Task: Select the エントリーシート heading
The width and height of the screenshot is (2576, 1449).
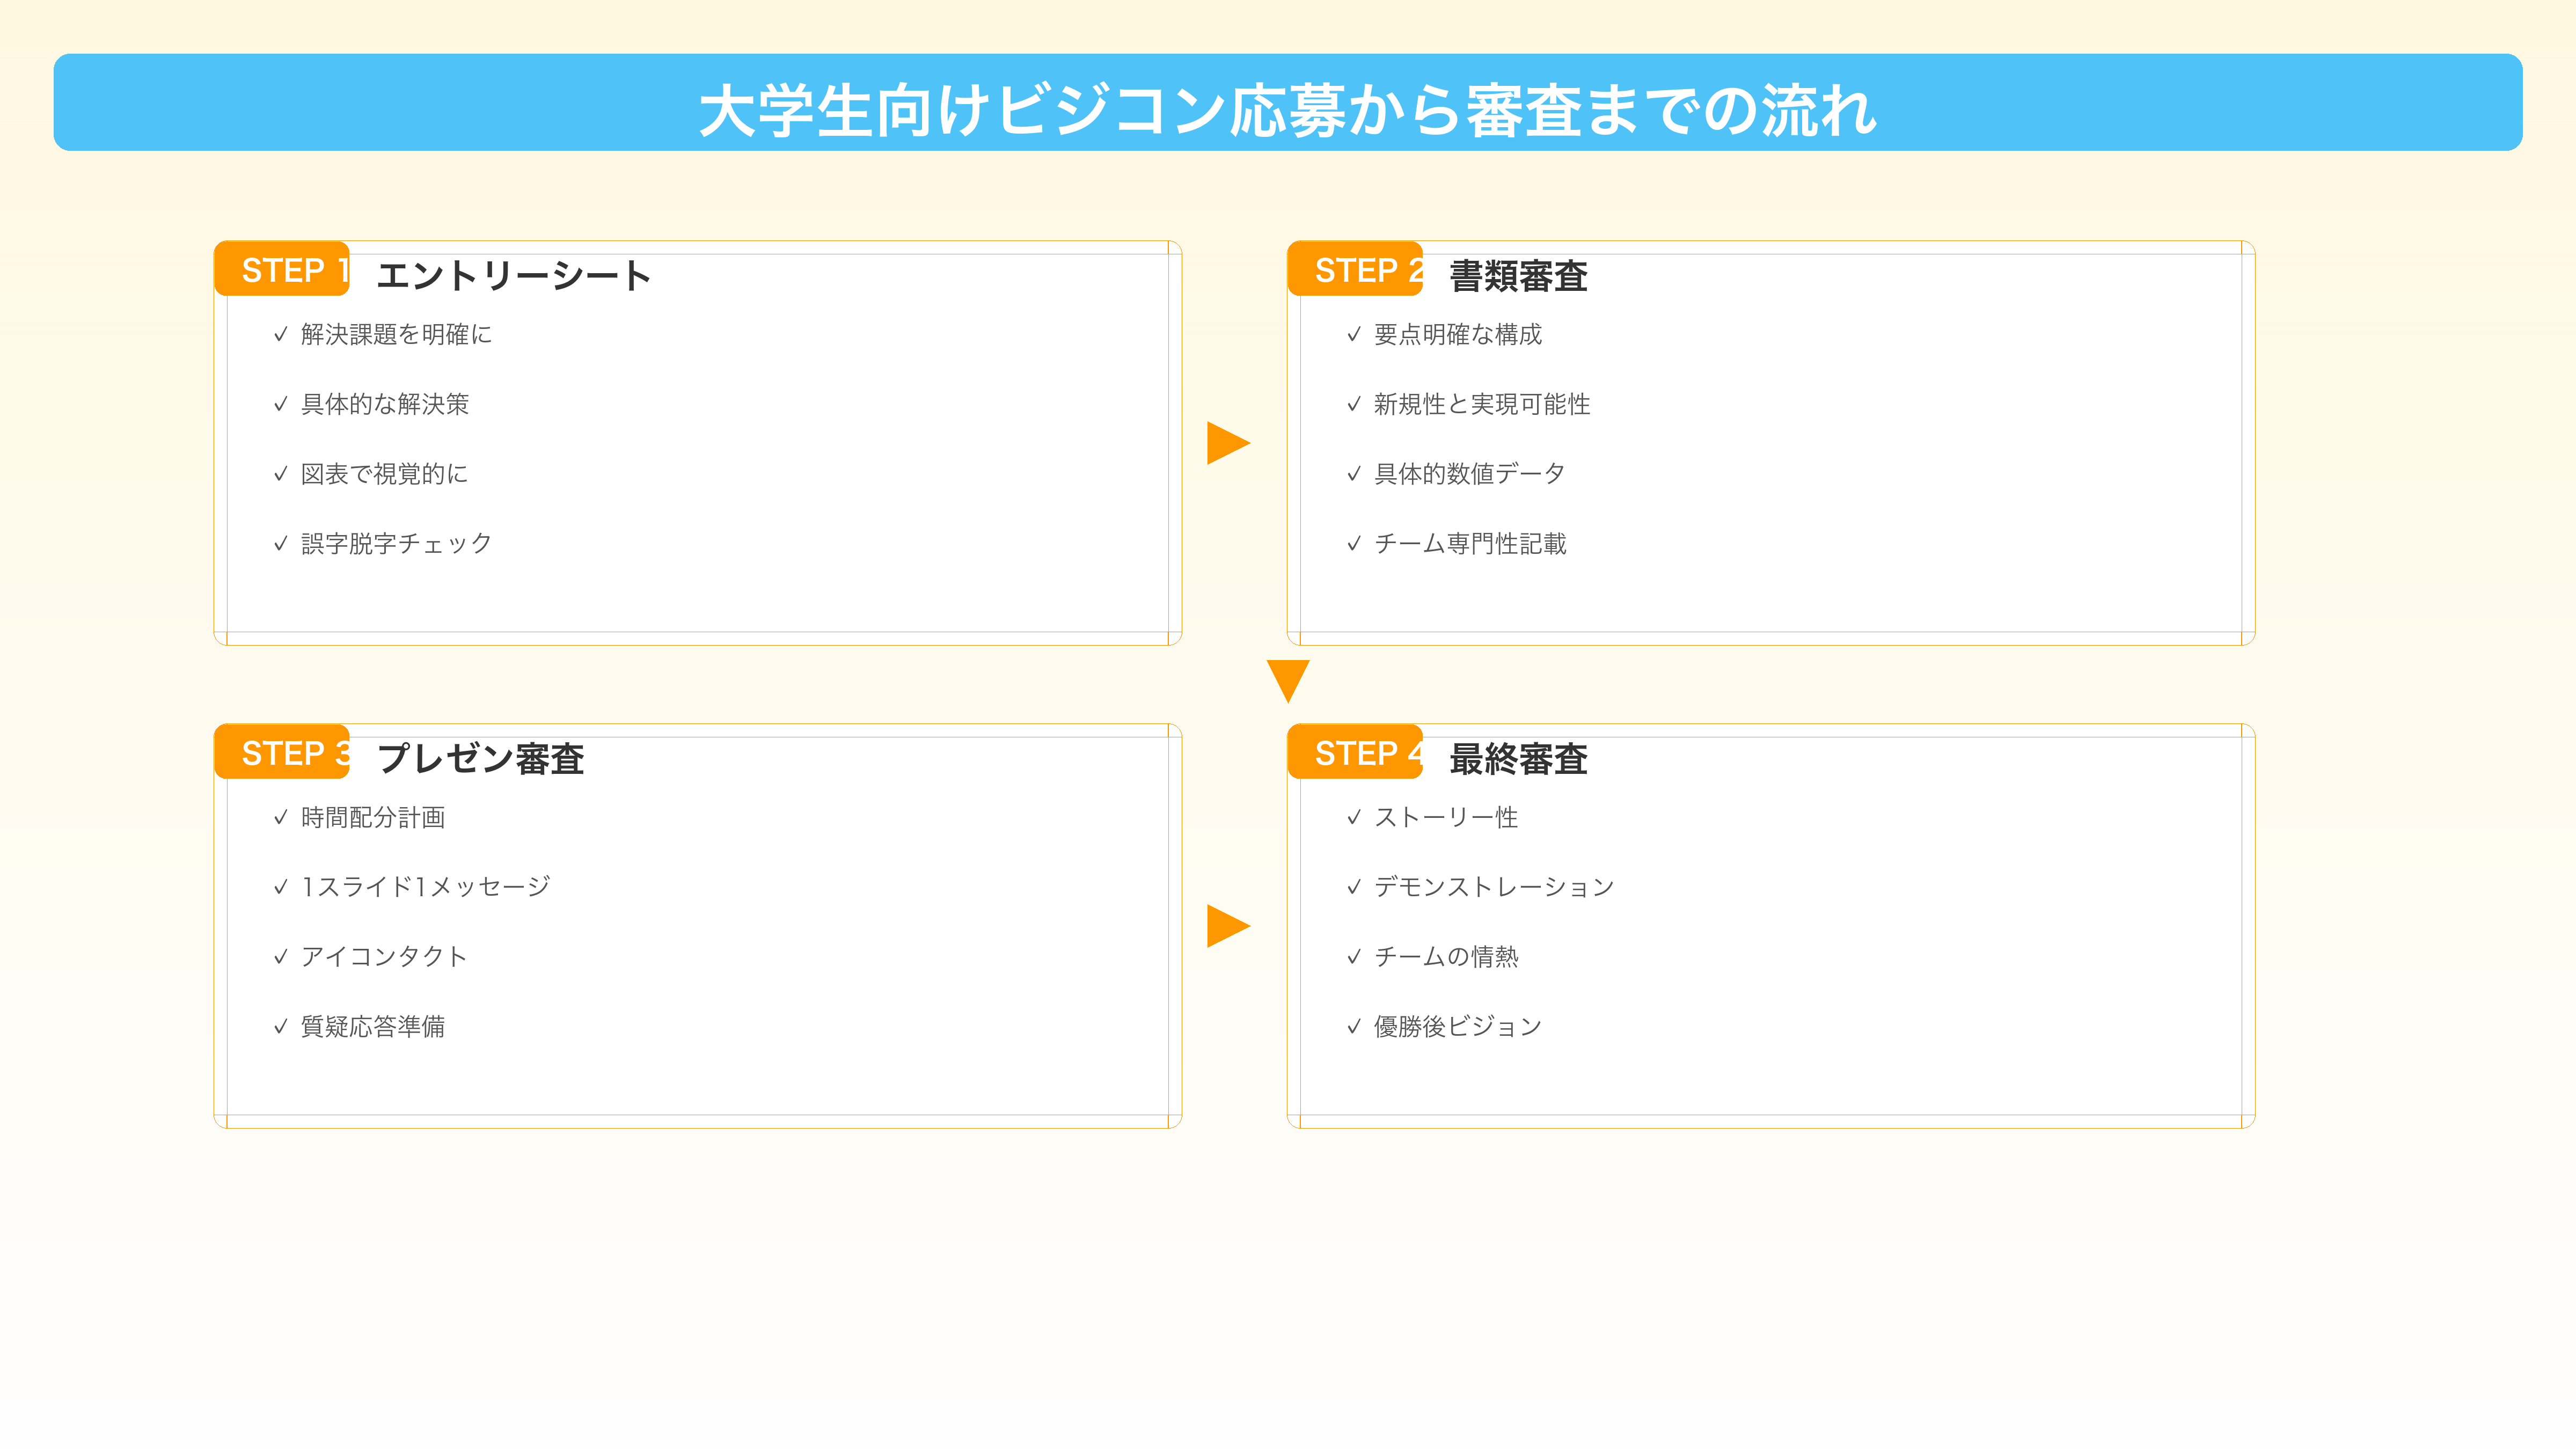Action: pyautogui.click(x=513, y=276)
